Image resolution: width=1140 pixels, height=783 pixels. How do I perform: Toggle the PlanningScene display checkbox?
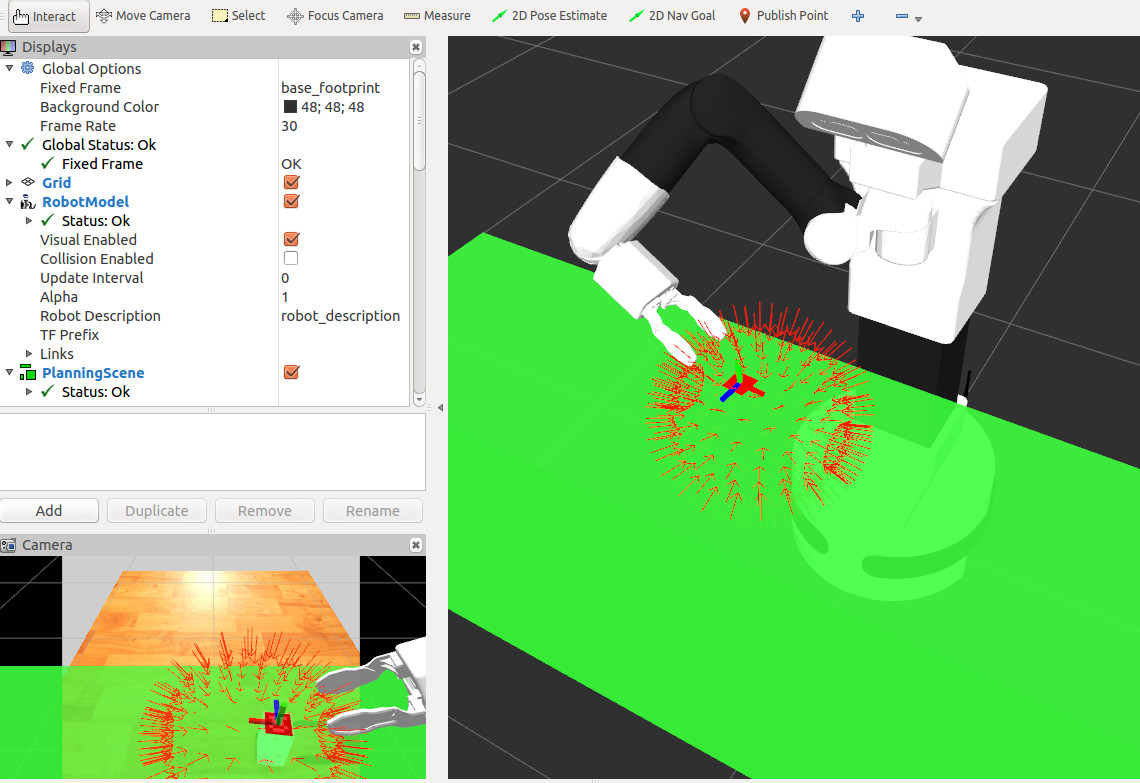[x=291, y=372]
